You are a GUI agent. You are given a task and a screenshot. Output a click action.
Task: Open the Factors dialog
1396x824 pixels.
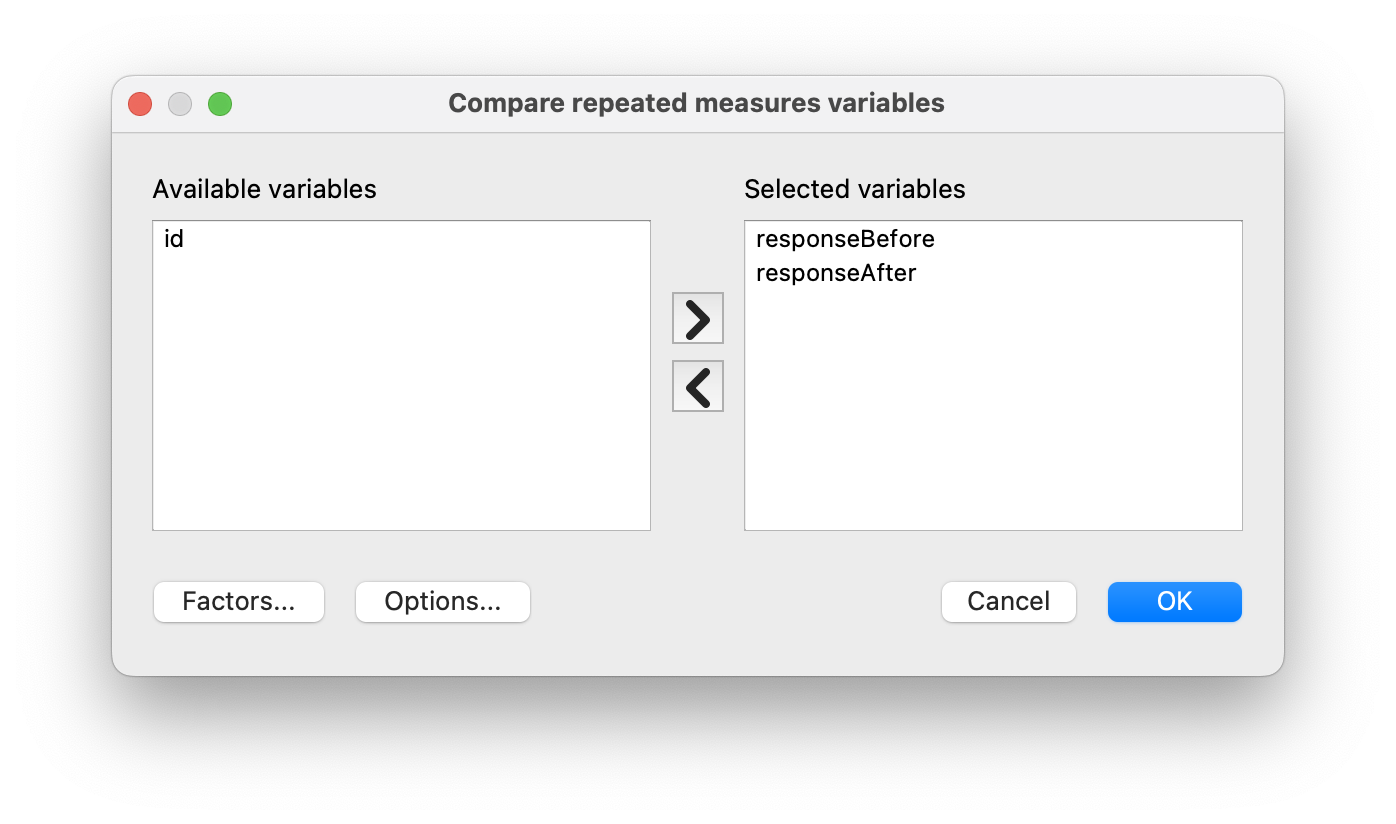click(238, 601)
